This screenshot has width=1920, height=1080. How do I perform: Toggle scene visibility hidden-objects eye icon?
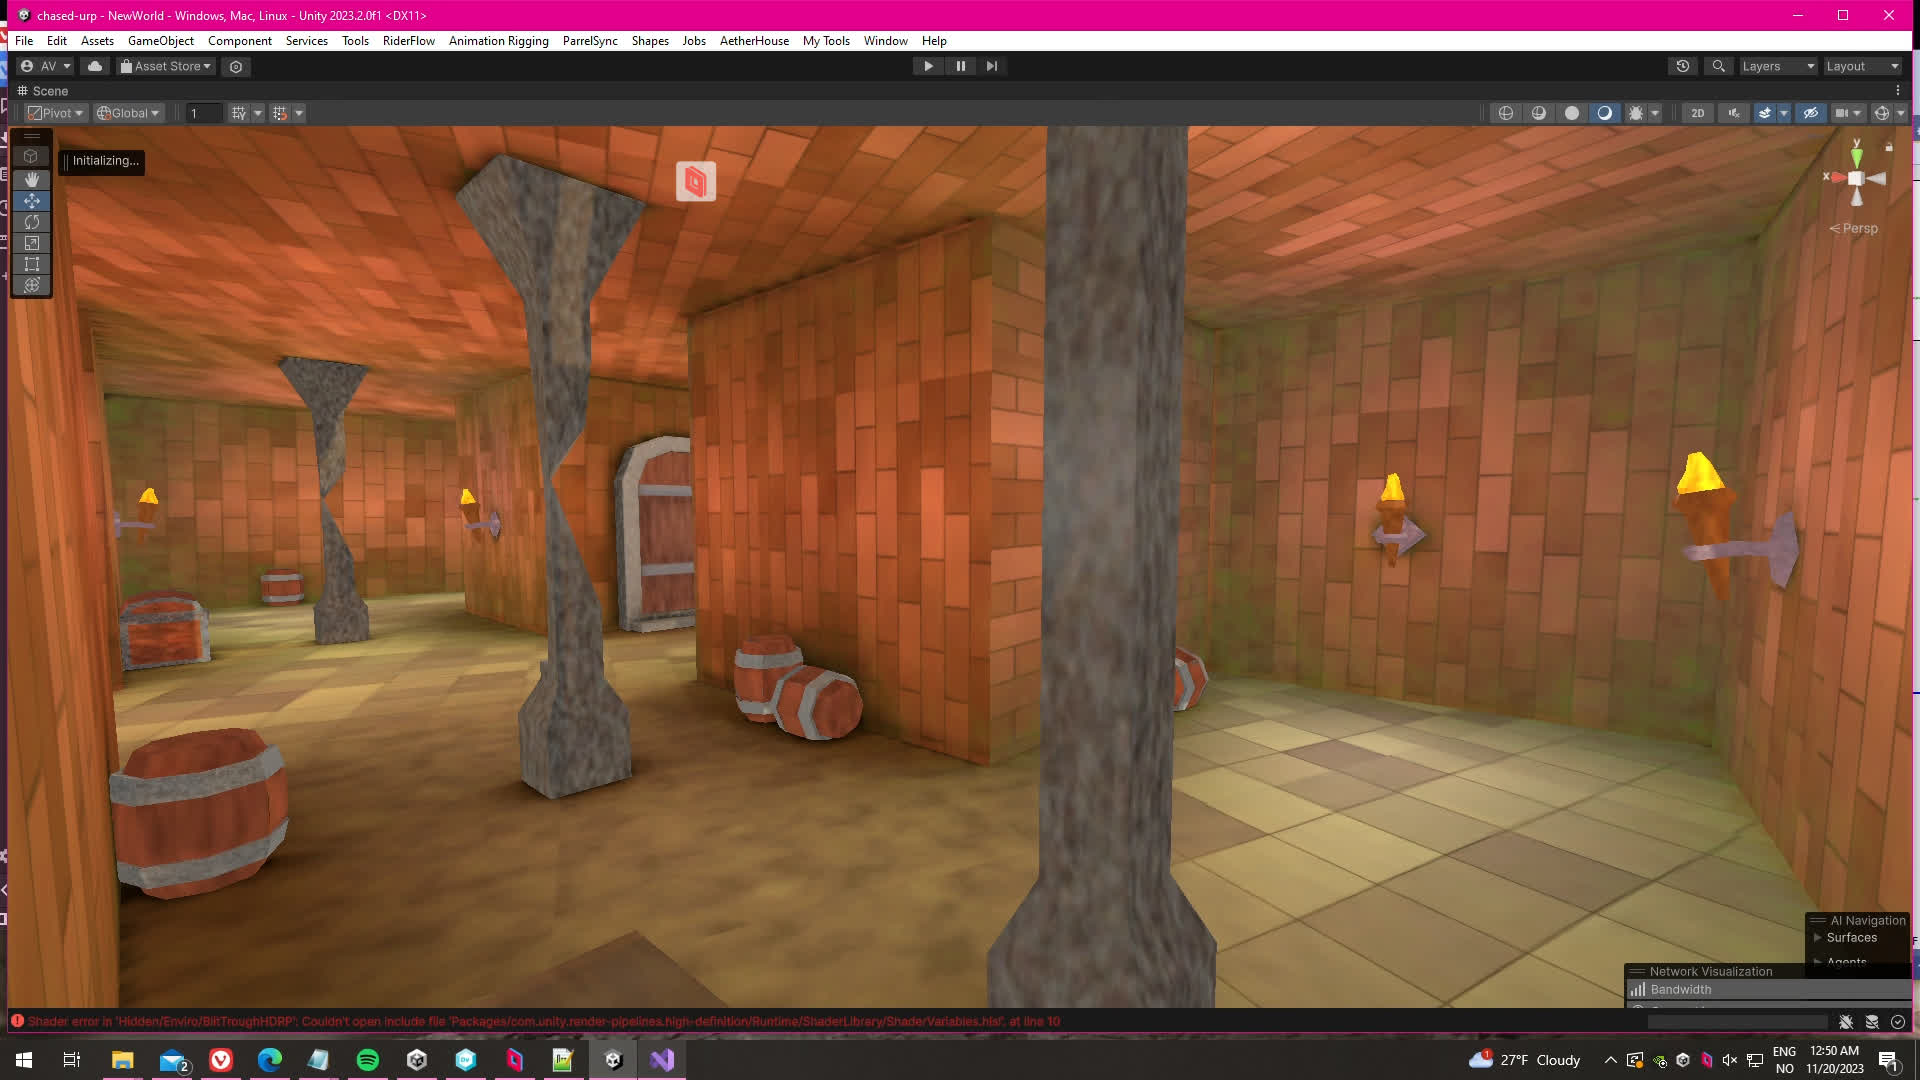point(1810,113)
